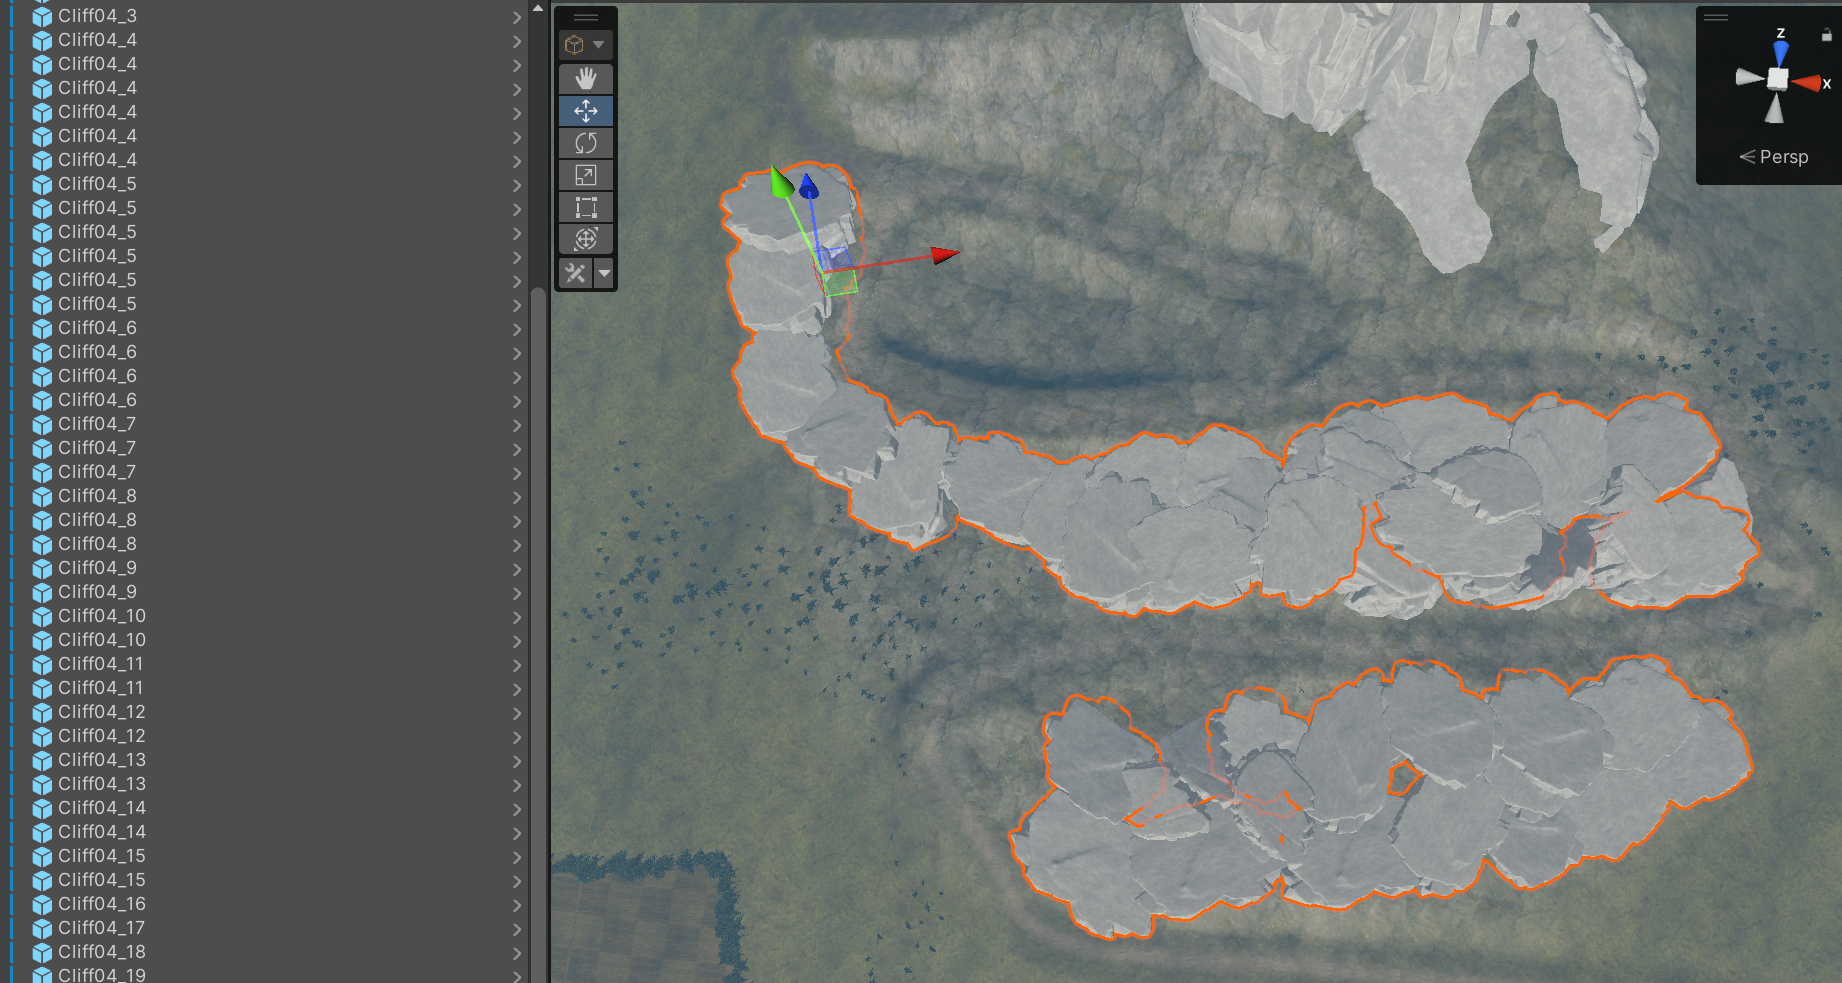Open the tool context dropdown with cube icon

click(585, 45)
